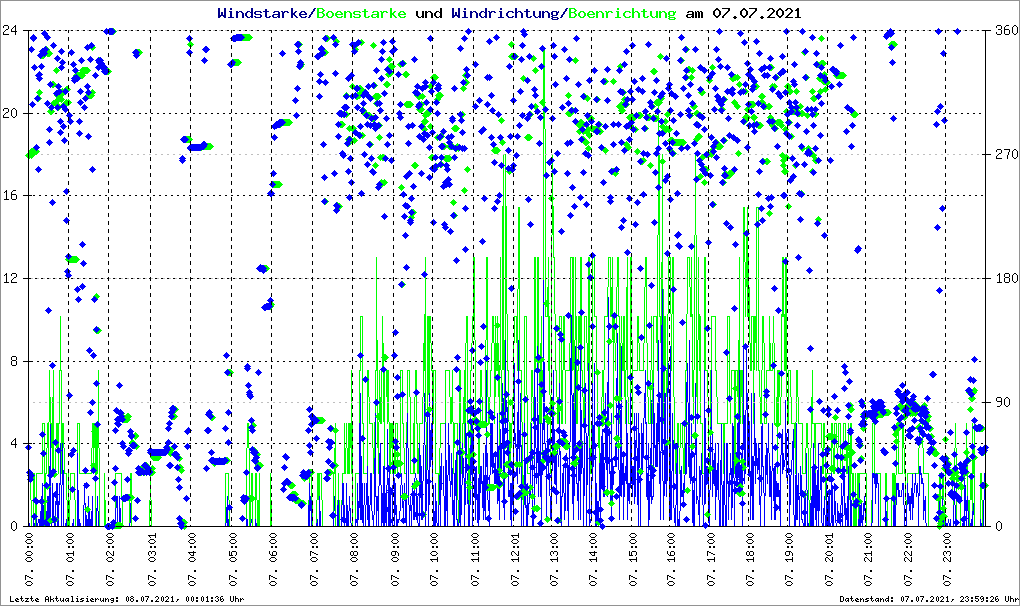Viewport: 1020px width, 606px height.
Task: Select the 24 label on left axis
Action: point(13,30)
